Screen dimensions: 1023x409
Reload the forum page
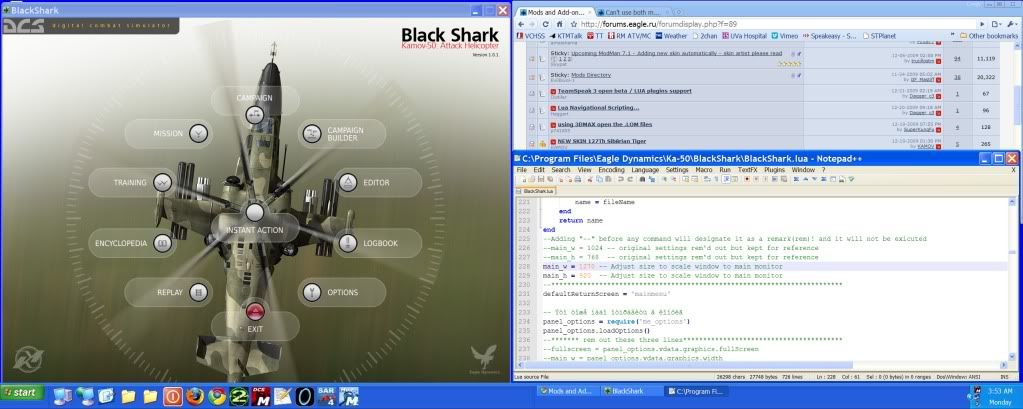545,24
